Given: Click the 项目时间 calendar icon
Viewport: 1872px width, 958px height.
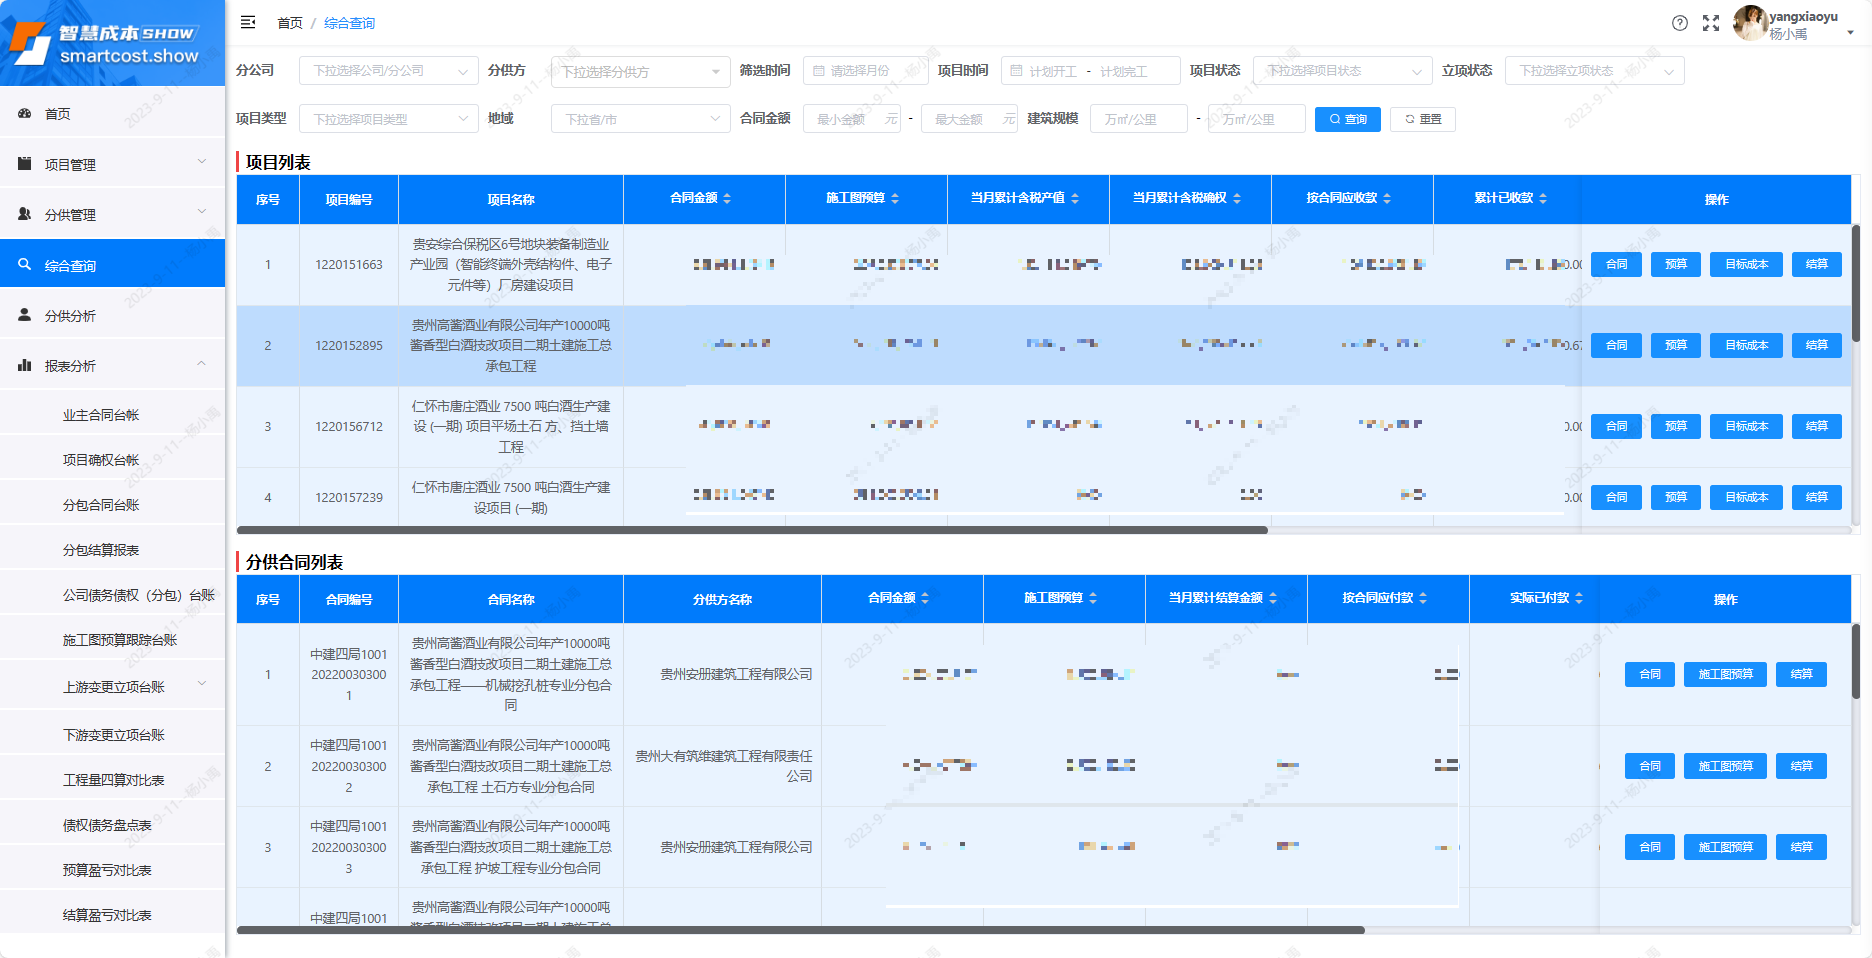Looking at the screenshot, I should (1015, 70).
